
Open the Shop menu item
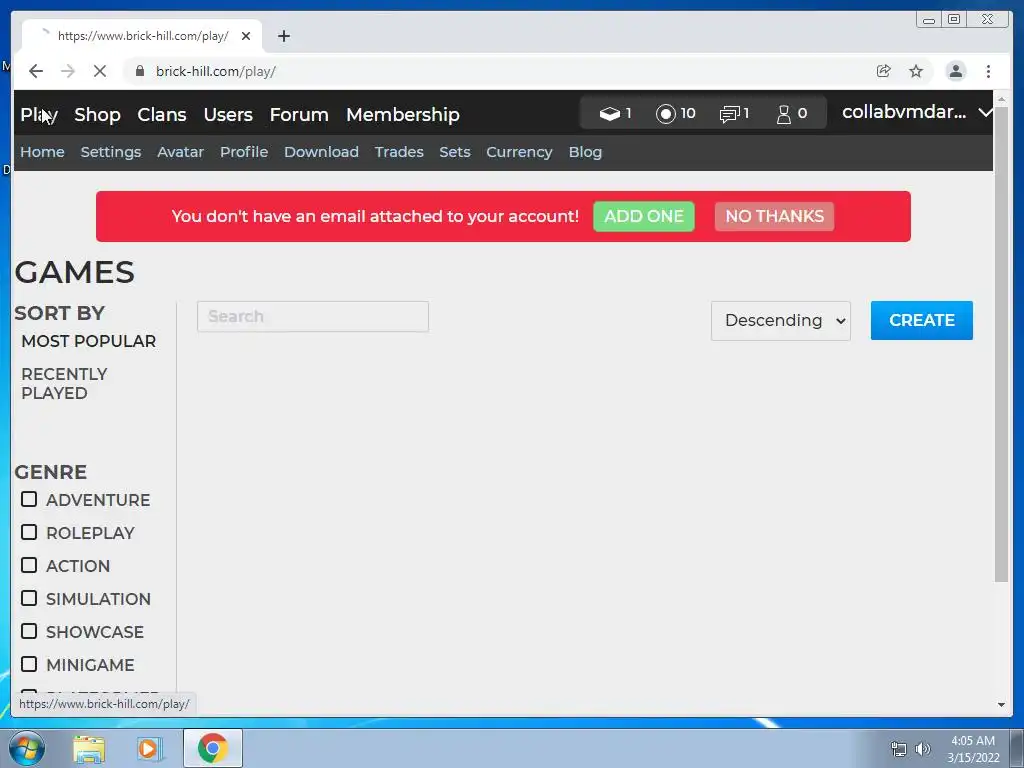(x=97, y=115)
